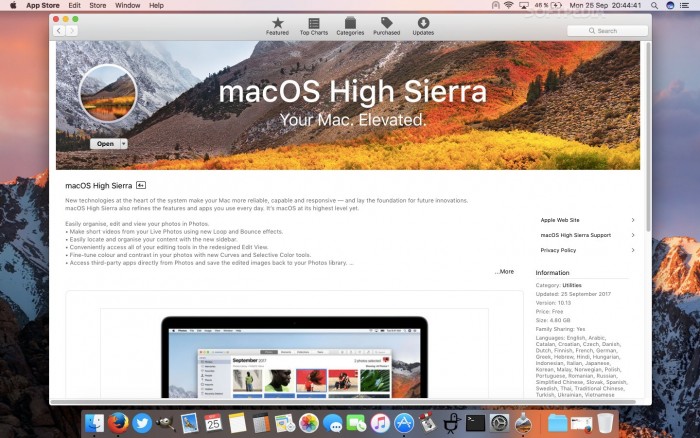Click the battery status indicator
This screenshot has width=700, height=438.
(548, 5)
